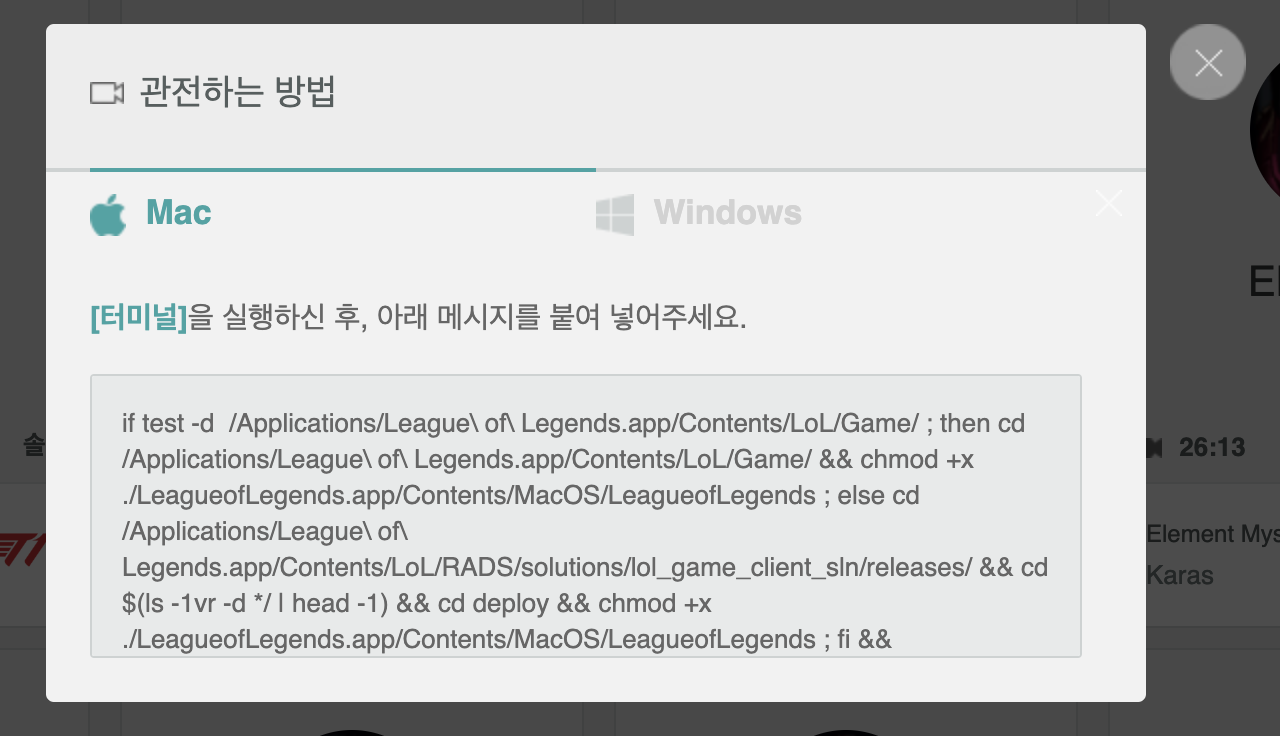Click the 26:13 game duration label
This screenshot has height=736, width=1280.
[1212, 447]
